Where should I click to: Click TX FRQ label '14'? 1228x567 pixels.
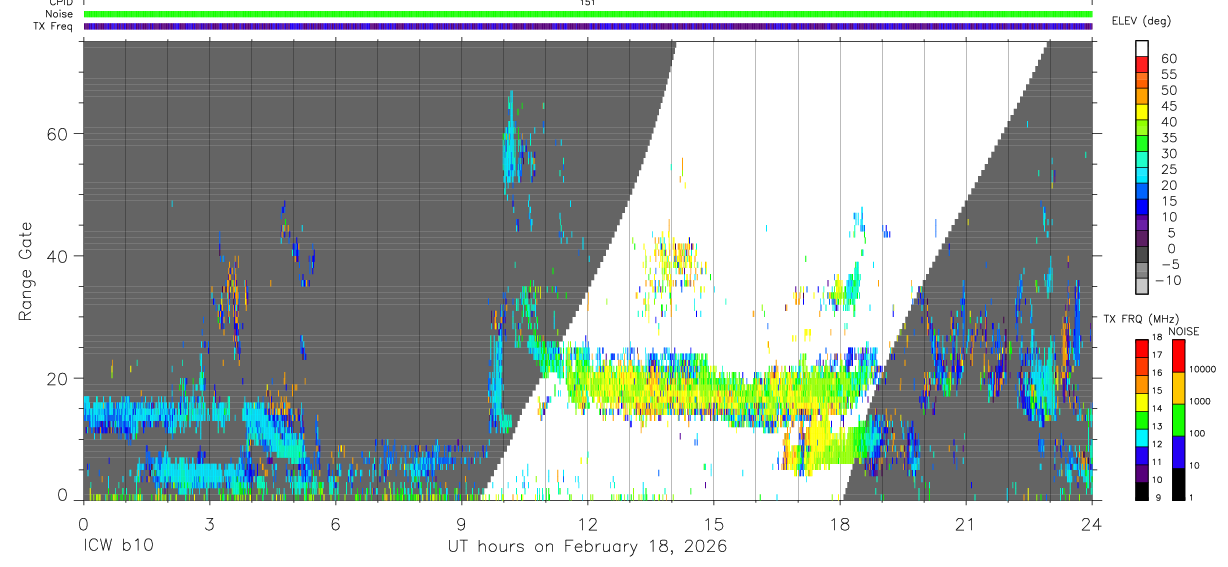point(1157,408)
